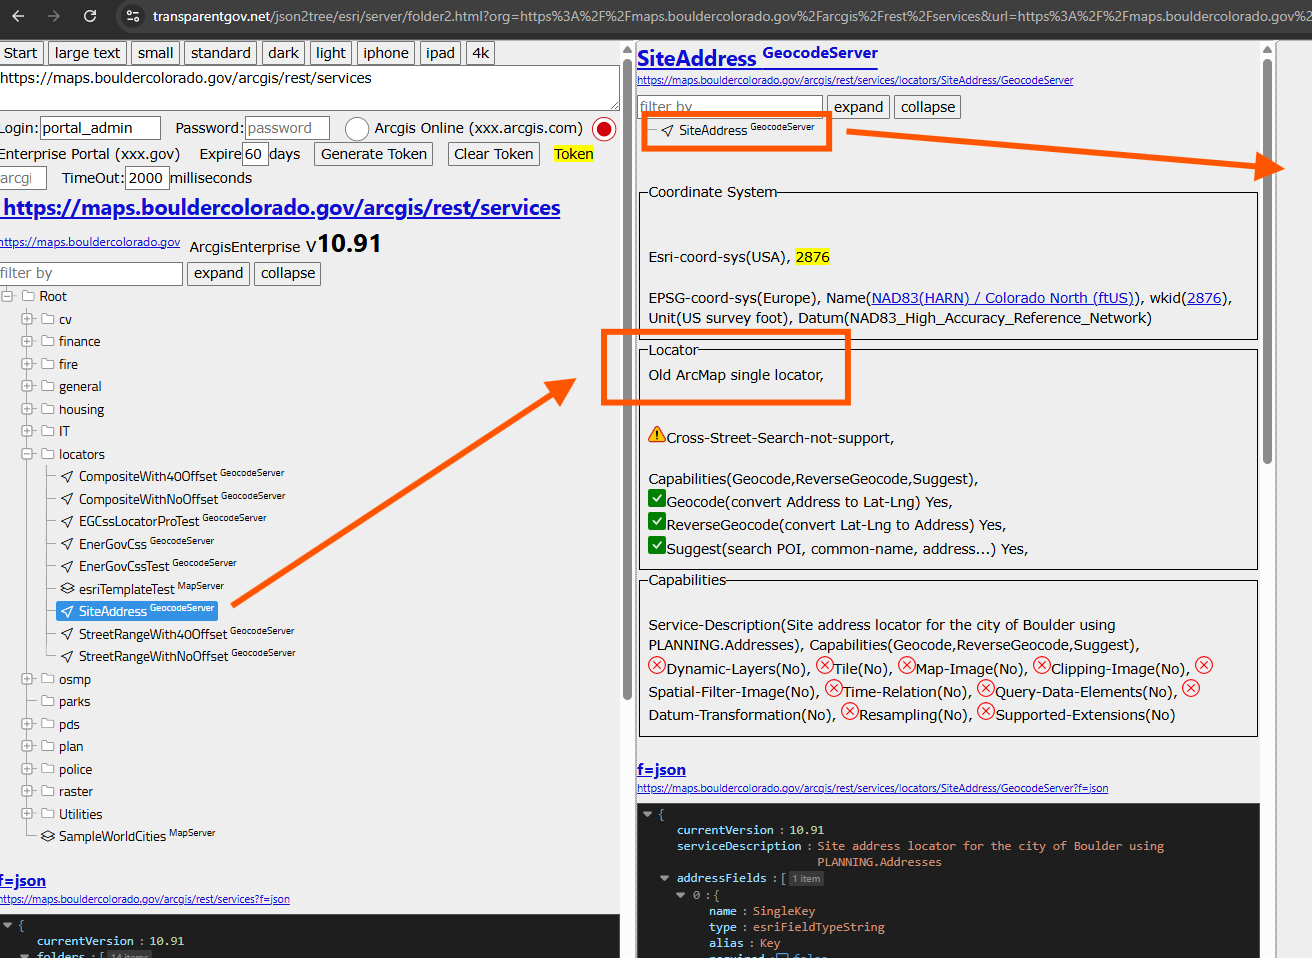Viewport: 1312px width, 958px height.
Task: Click the EnerGovCss locator arrow icon
Action: click(67, 544)
